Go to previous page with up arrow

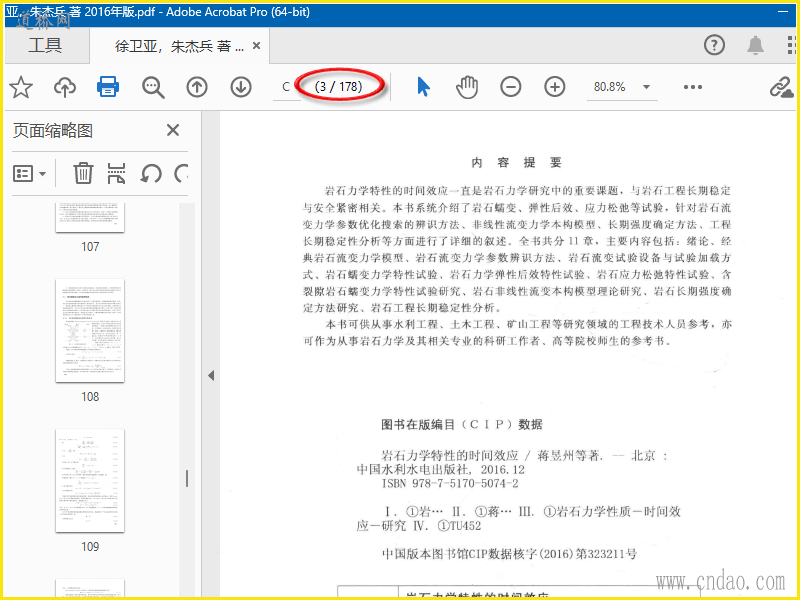[x=197, y=87]
